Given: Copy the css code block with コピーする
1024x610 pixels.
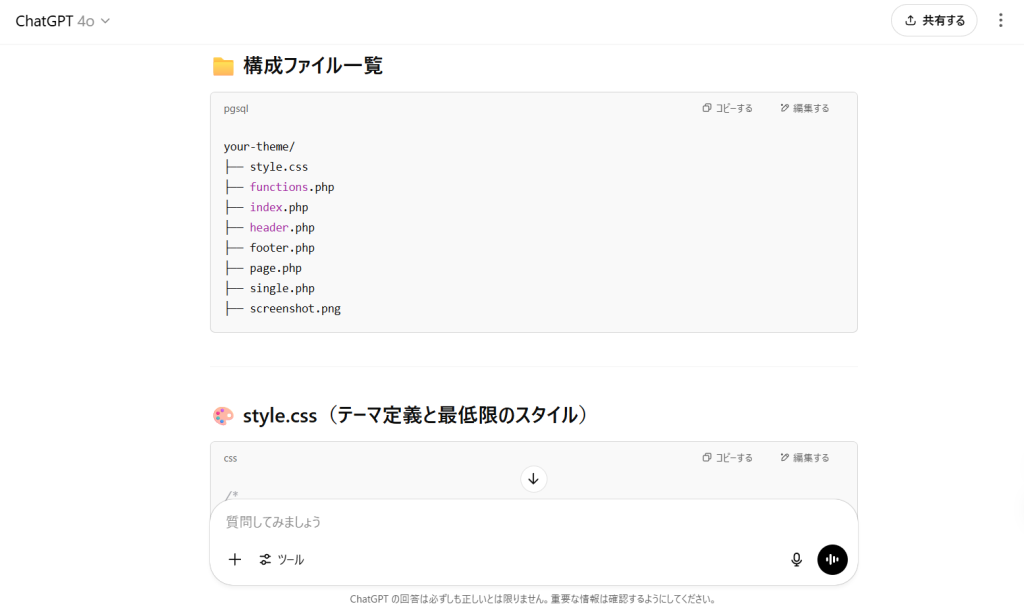Looking at the screenshot, I should pyautogui.click(x=728, y=458).
